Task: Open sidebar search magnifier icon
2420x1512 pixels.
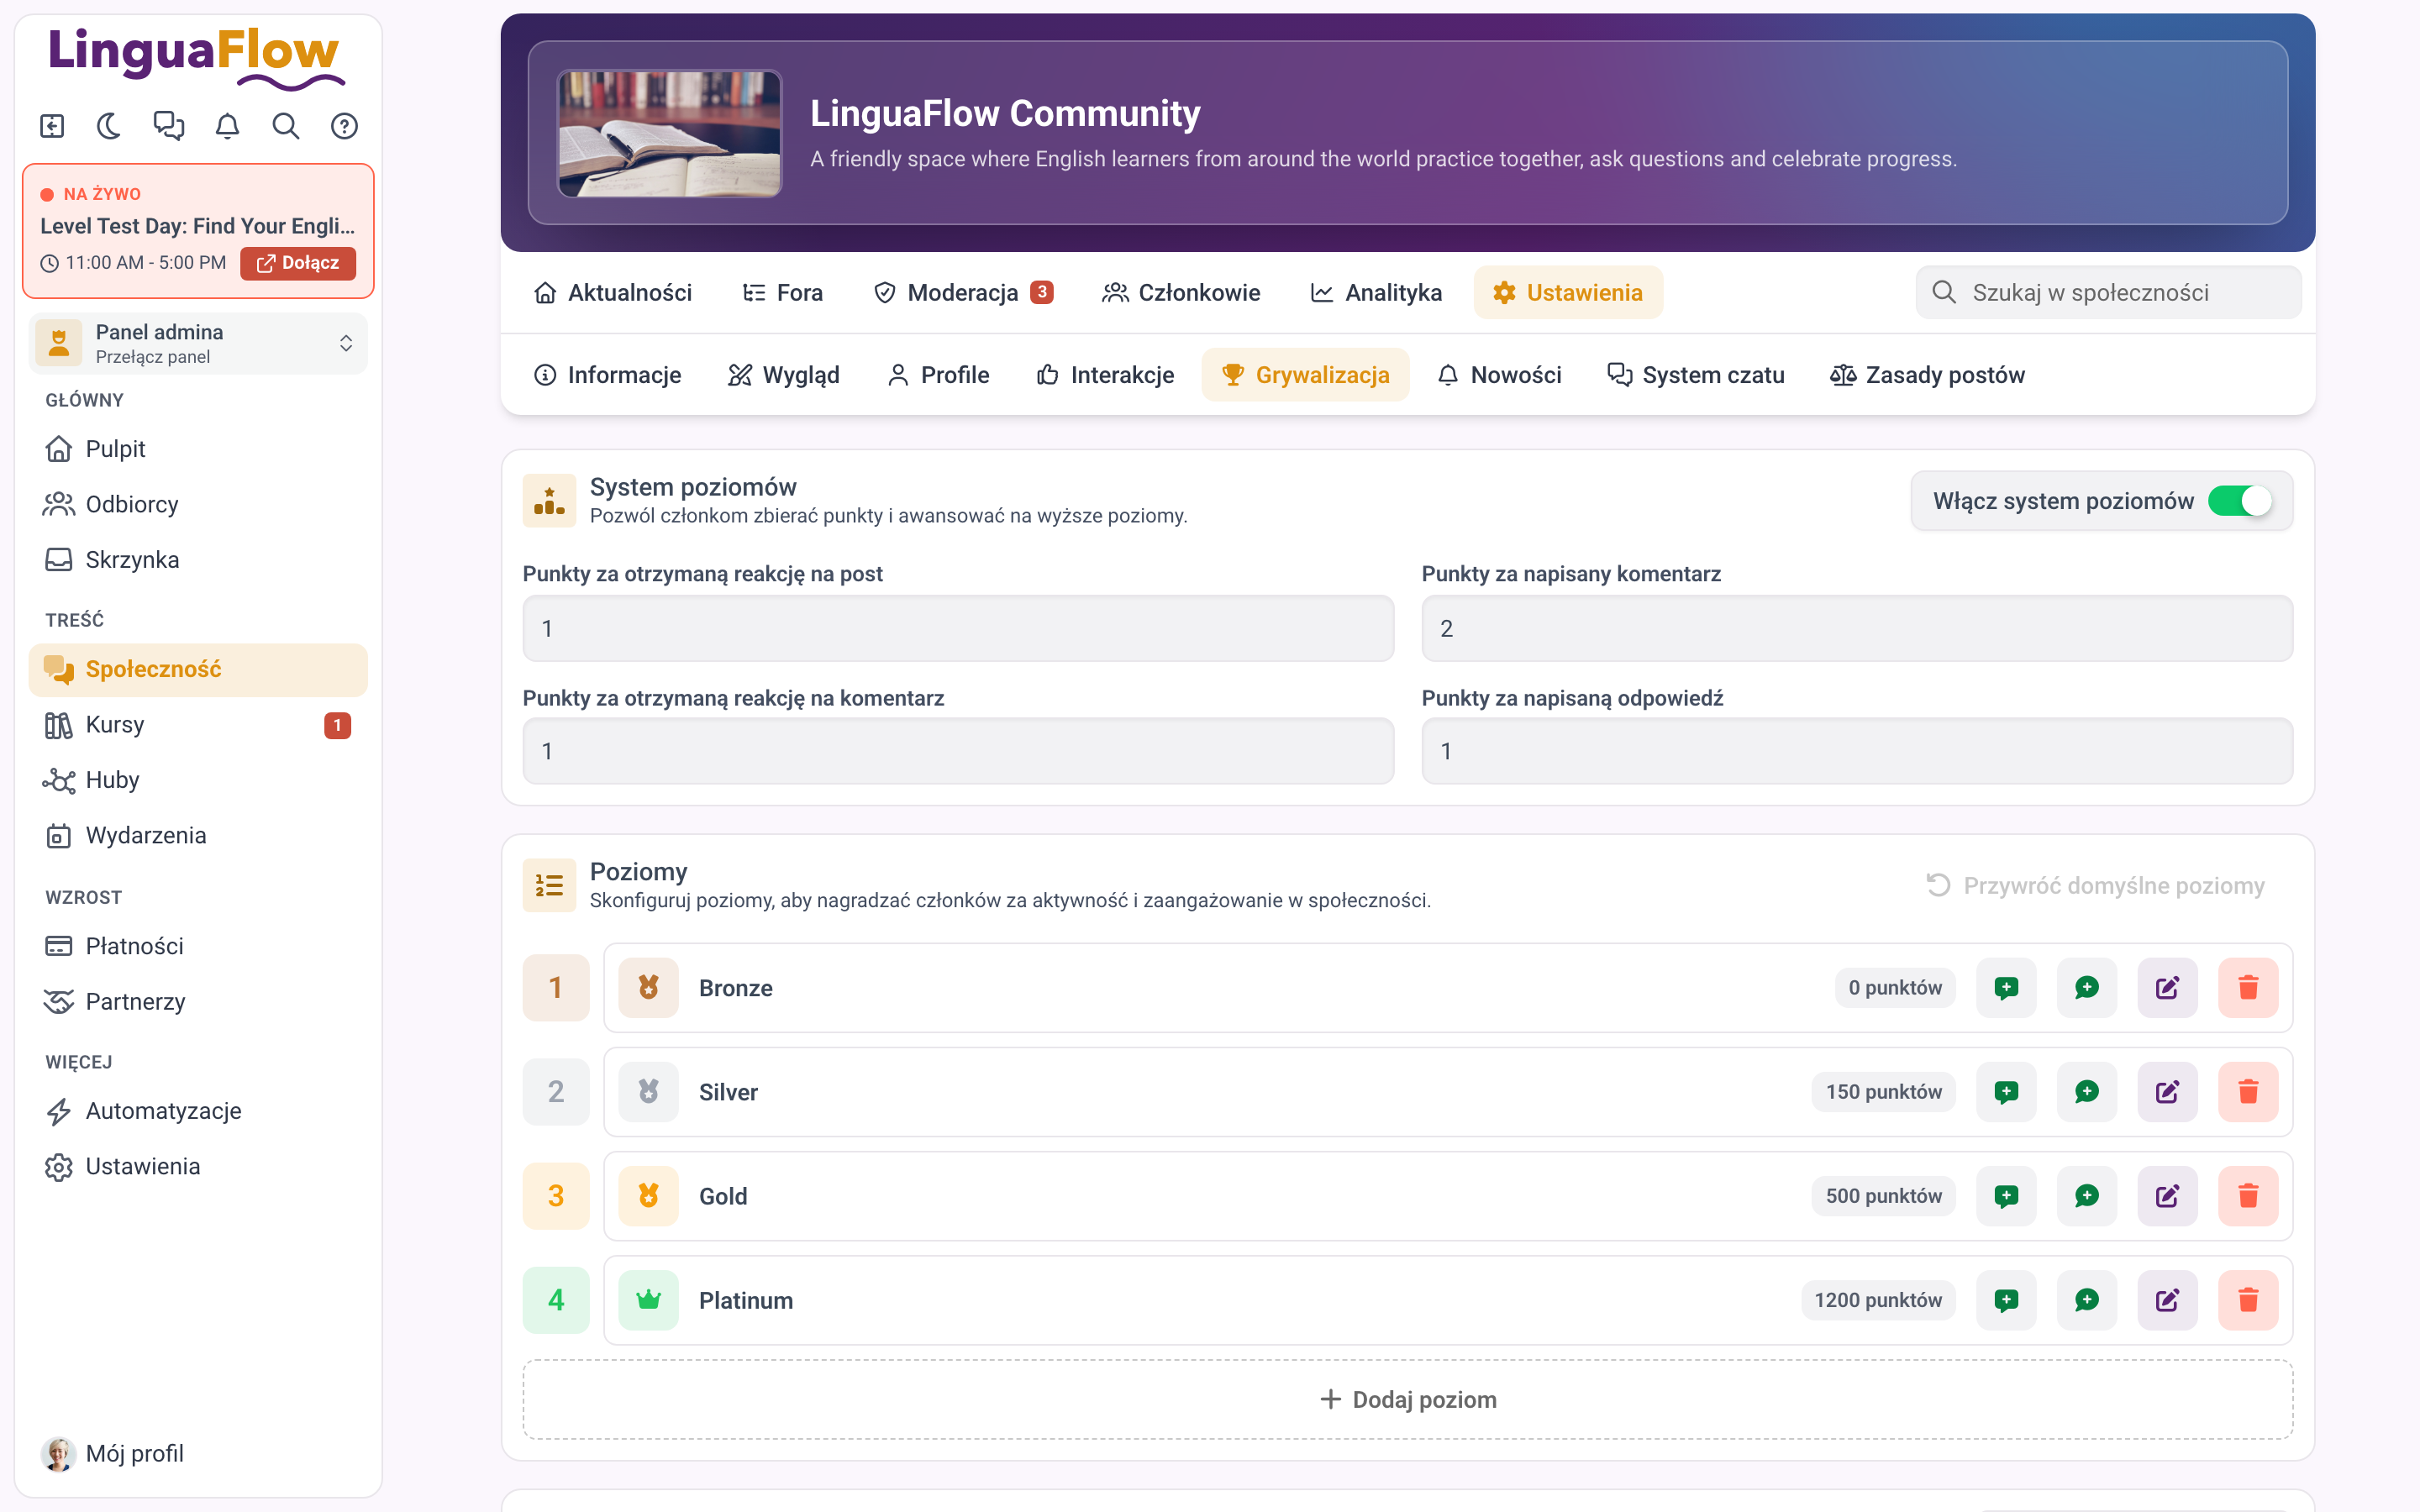Action: pyautogui.click(x=286, y=126)
